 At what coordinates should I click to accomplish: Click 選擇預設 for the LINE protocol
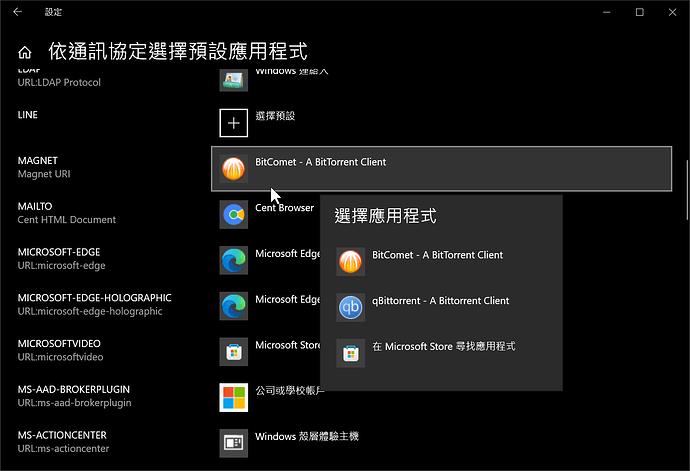(275, 116)
